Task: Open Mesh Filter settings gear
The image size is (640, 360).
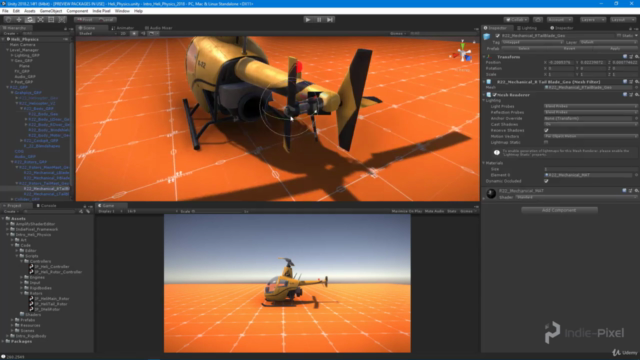Action: (x=636, y=82)
